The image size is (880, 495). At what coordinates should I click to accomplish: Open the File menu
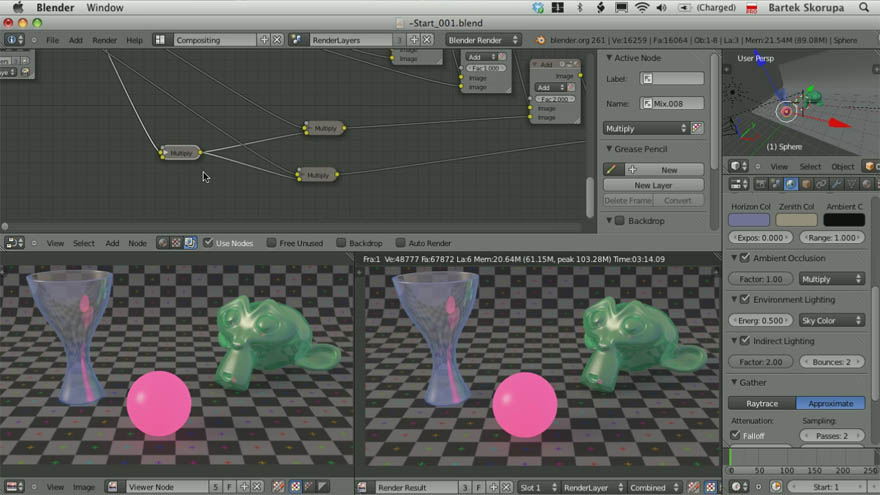(52, 40)
